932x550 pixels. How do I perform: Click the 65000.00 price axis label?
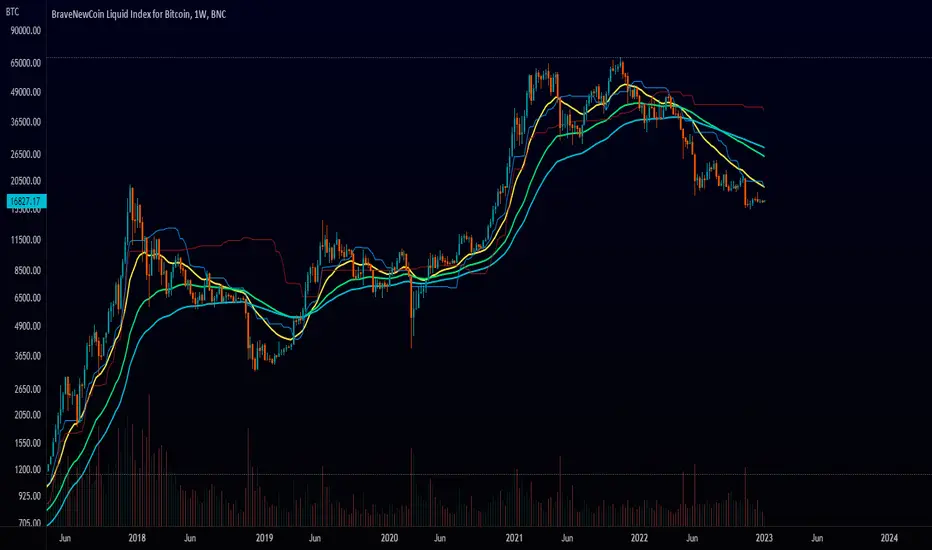tap(26, 63)
